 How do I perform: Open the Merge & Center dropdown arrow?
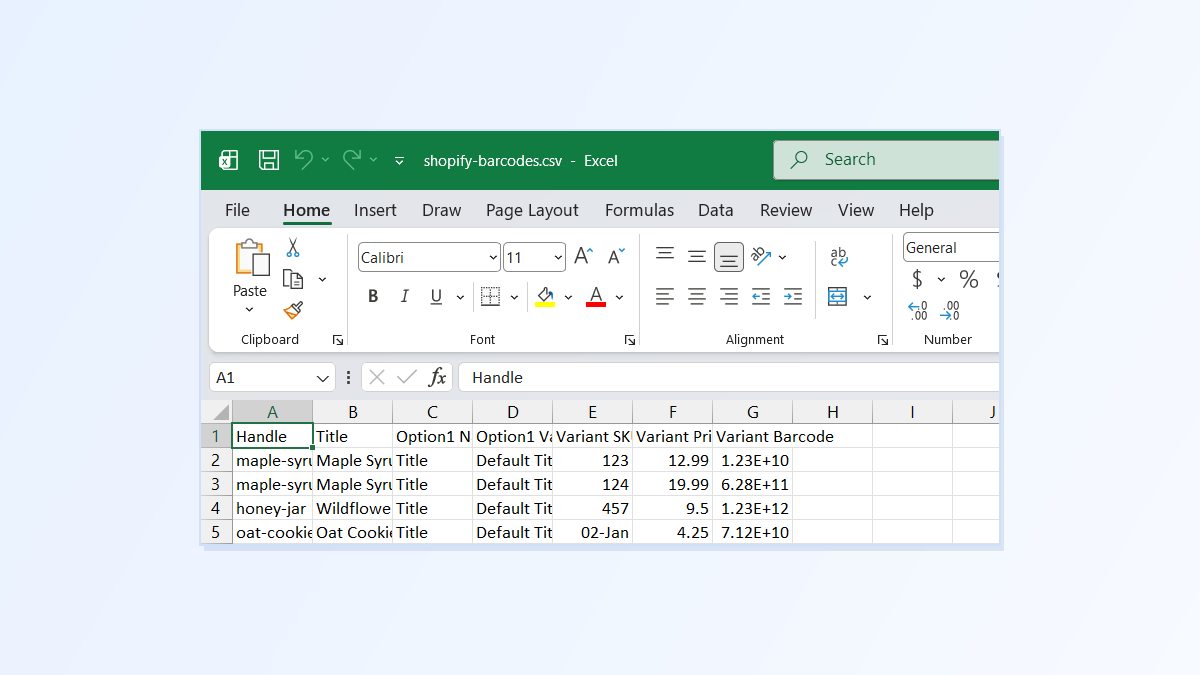[x=867, y=297]
